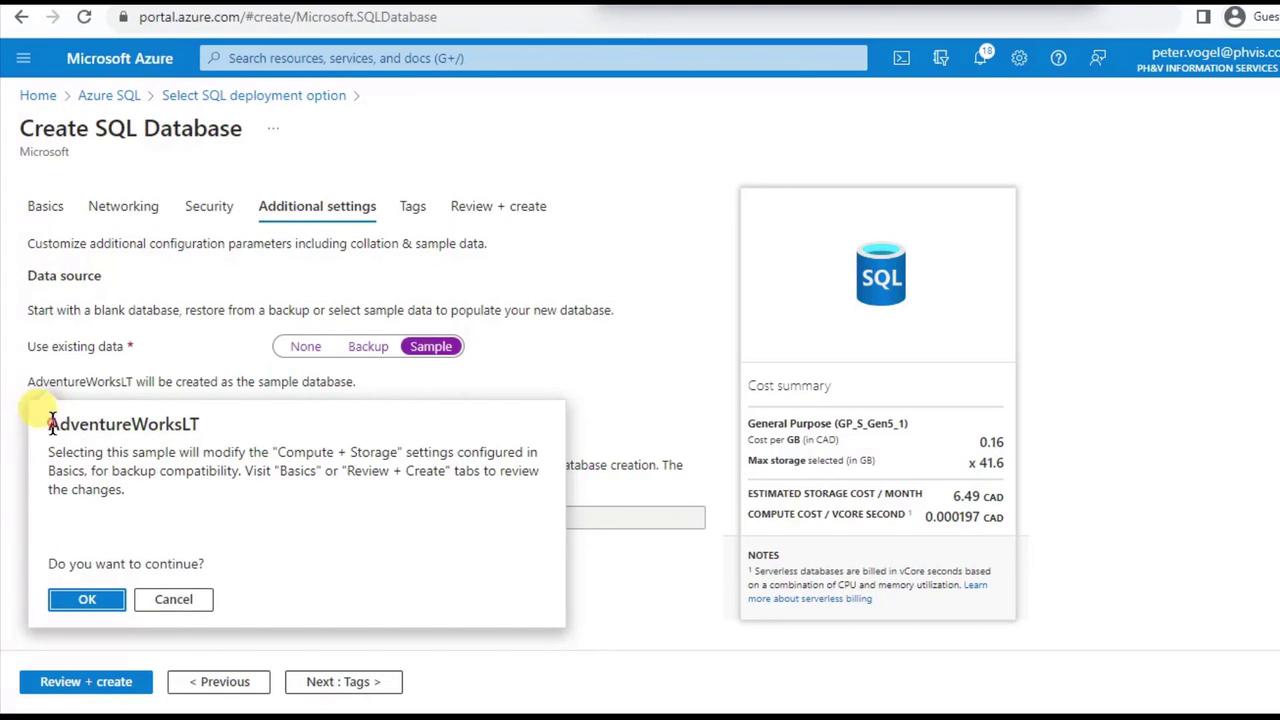Click the AdventureWorksLT dialog title

[x=123, y=424]
